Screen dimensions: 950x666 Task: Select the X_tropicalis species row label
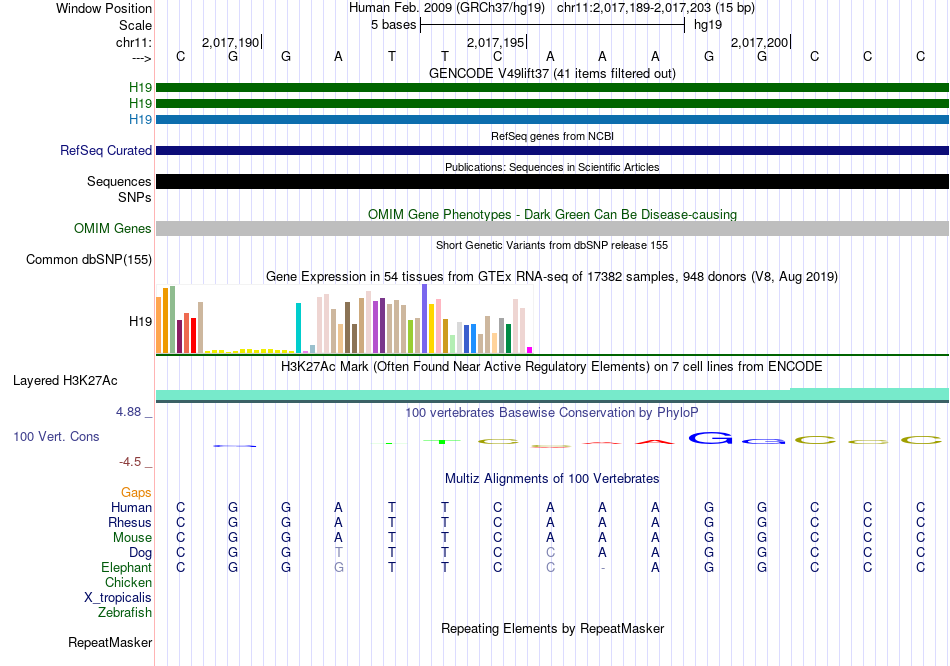click(118, 598)
